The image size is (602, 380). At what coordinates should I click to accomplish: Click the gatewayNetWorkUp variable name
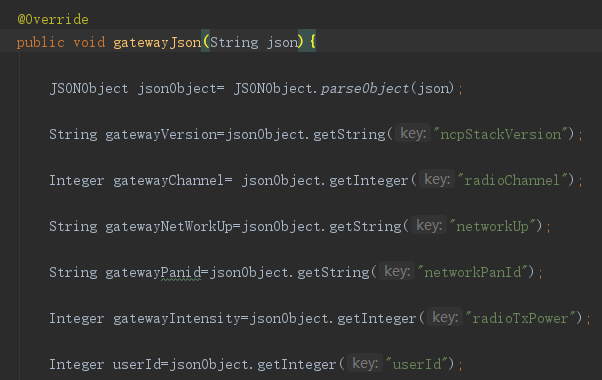(169, 226)
